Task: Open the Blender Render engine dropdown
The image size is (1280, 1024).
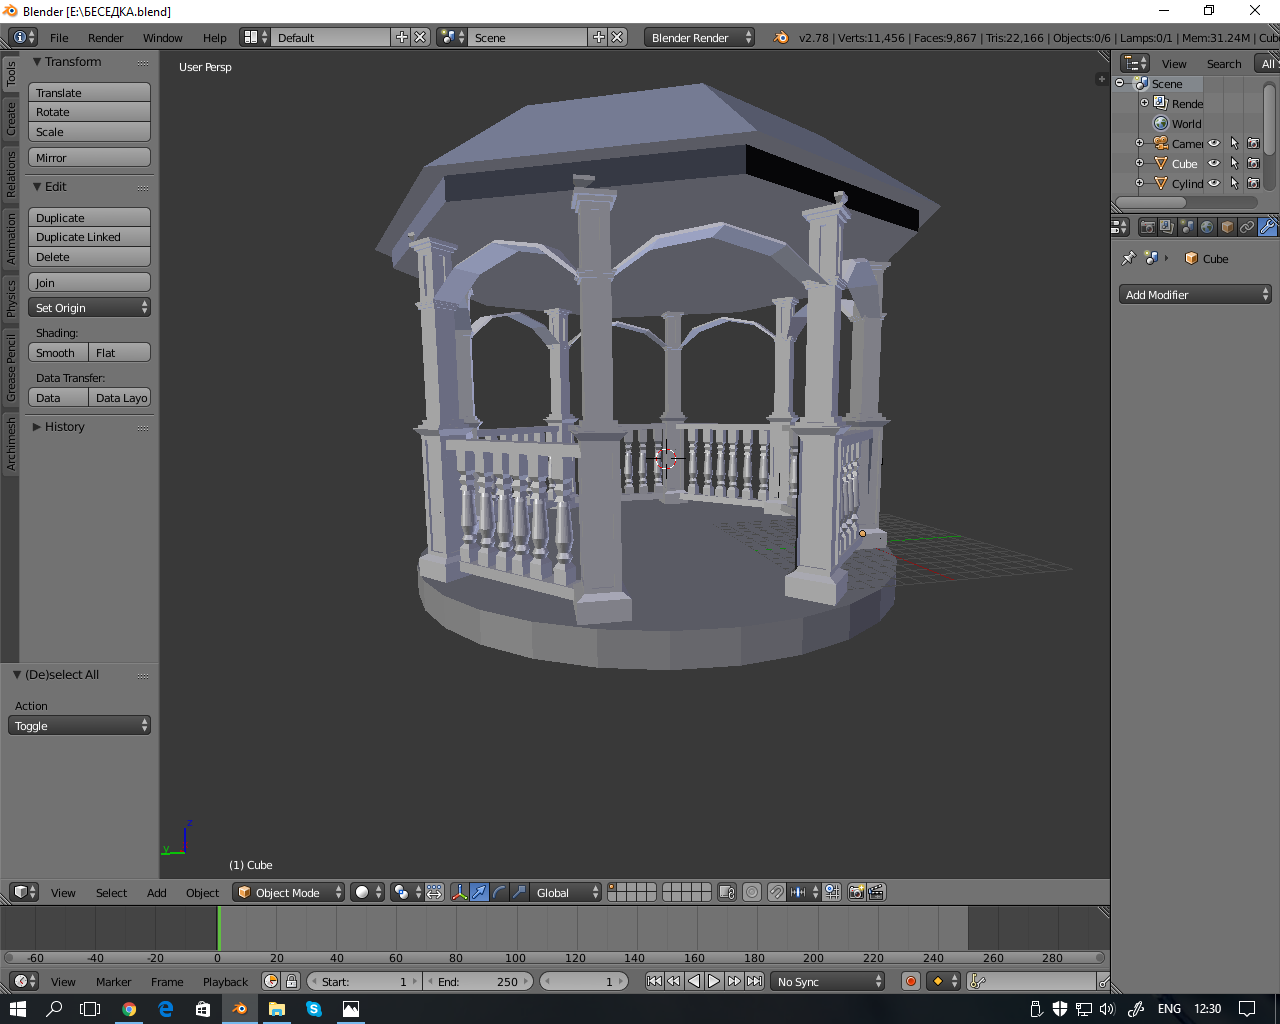Action: 700,37
